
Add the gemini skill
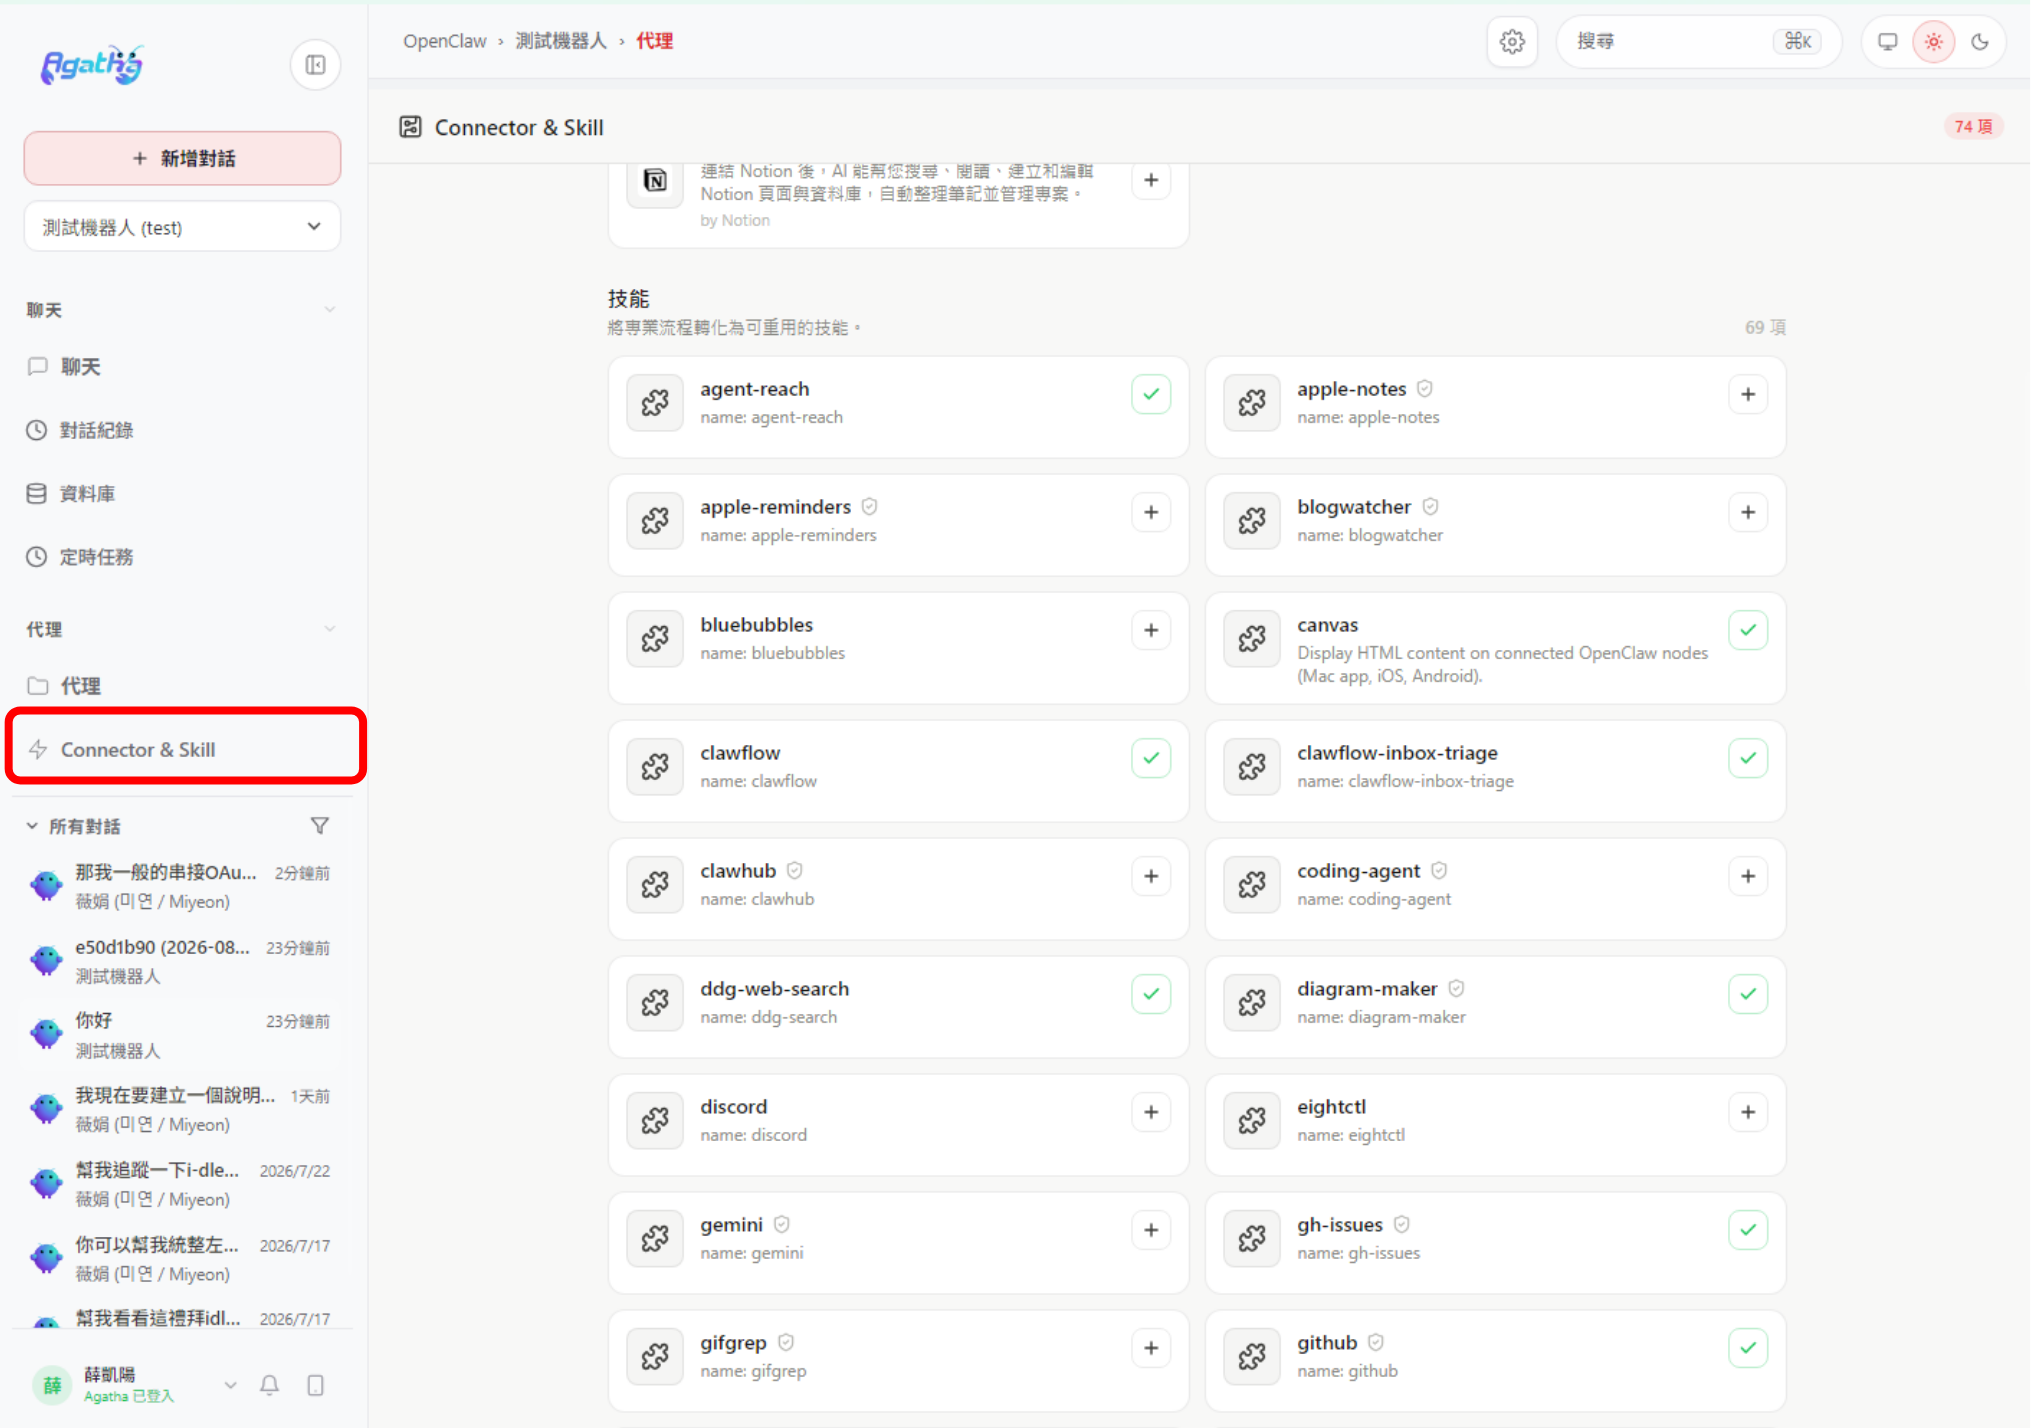(x=1151, y=1230)
